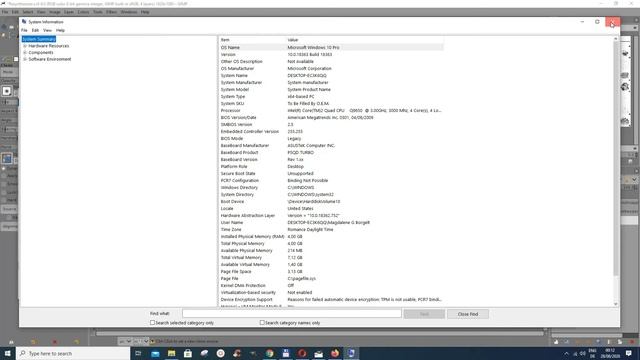
Task: Open the Windows menu in GIMP
Action: point(129,12)
